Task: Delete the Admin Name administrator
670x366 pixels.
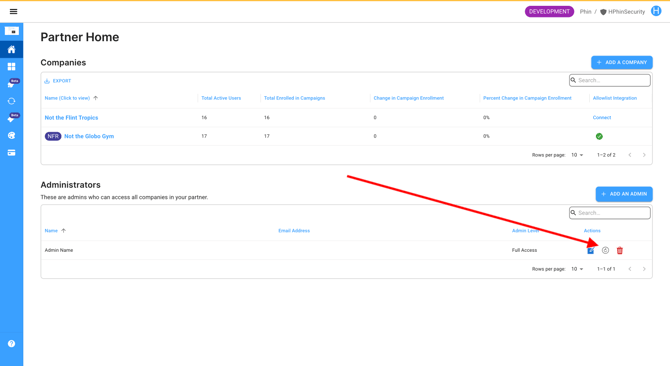Action: click(x=620, y=250)
